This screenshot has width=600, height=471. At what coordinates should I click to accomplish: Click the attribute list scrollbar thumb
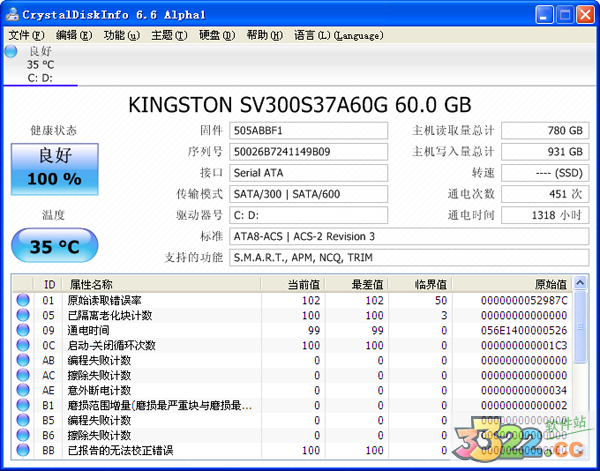pyautogui.click(x=580, y=326)
